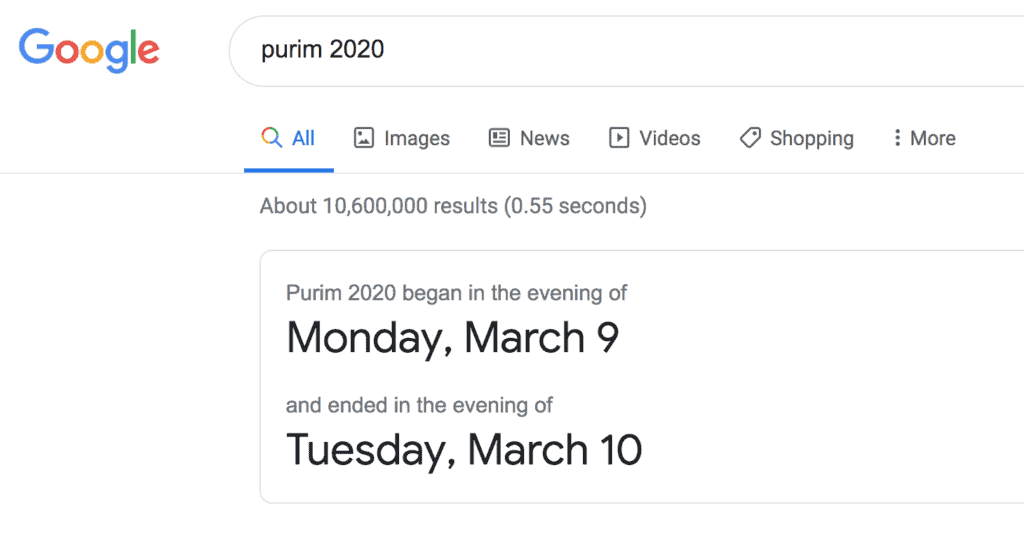Show Shopping results tab
Viewport: 1024px width, 543px height.
[811, 138]
